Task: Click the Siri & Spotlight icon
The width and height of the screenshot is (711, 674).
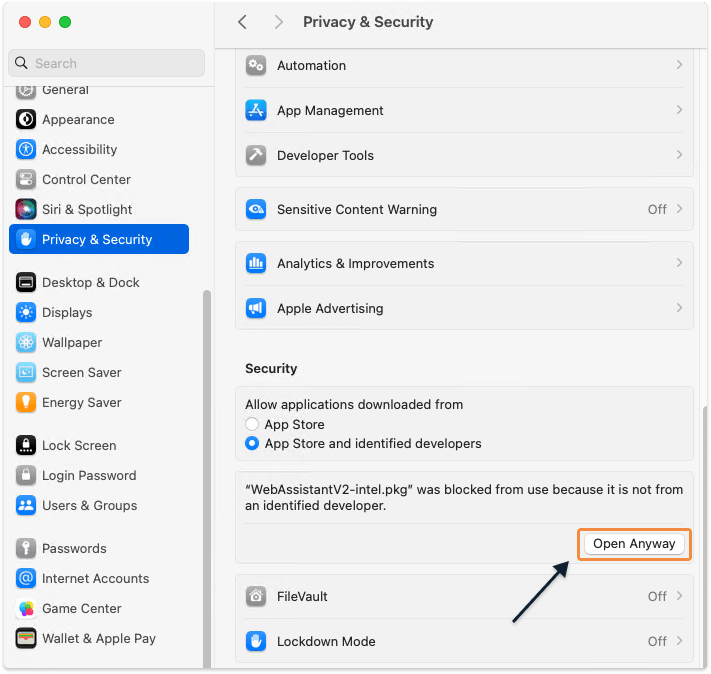Action: point(26,210)
